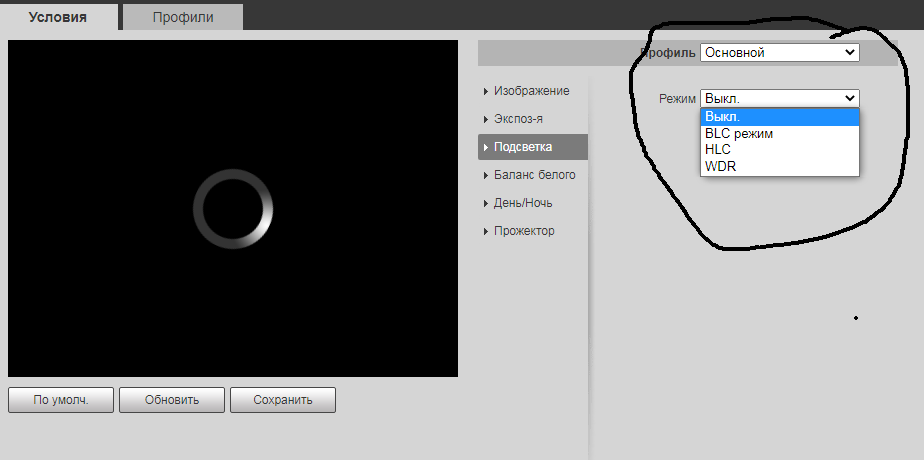Navigate to the День/Ночь section

(522, 203)
